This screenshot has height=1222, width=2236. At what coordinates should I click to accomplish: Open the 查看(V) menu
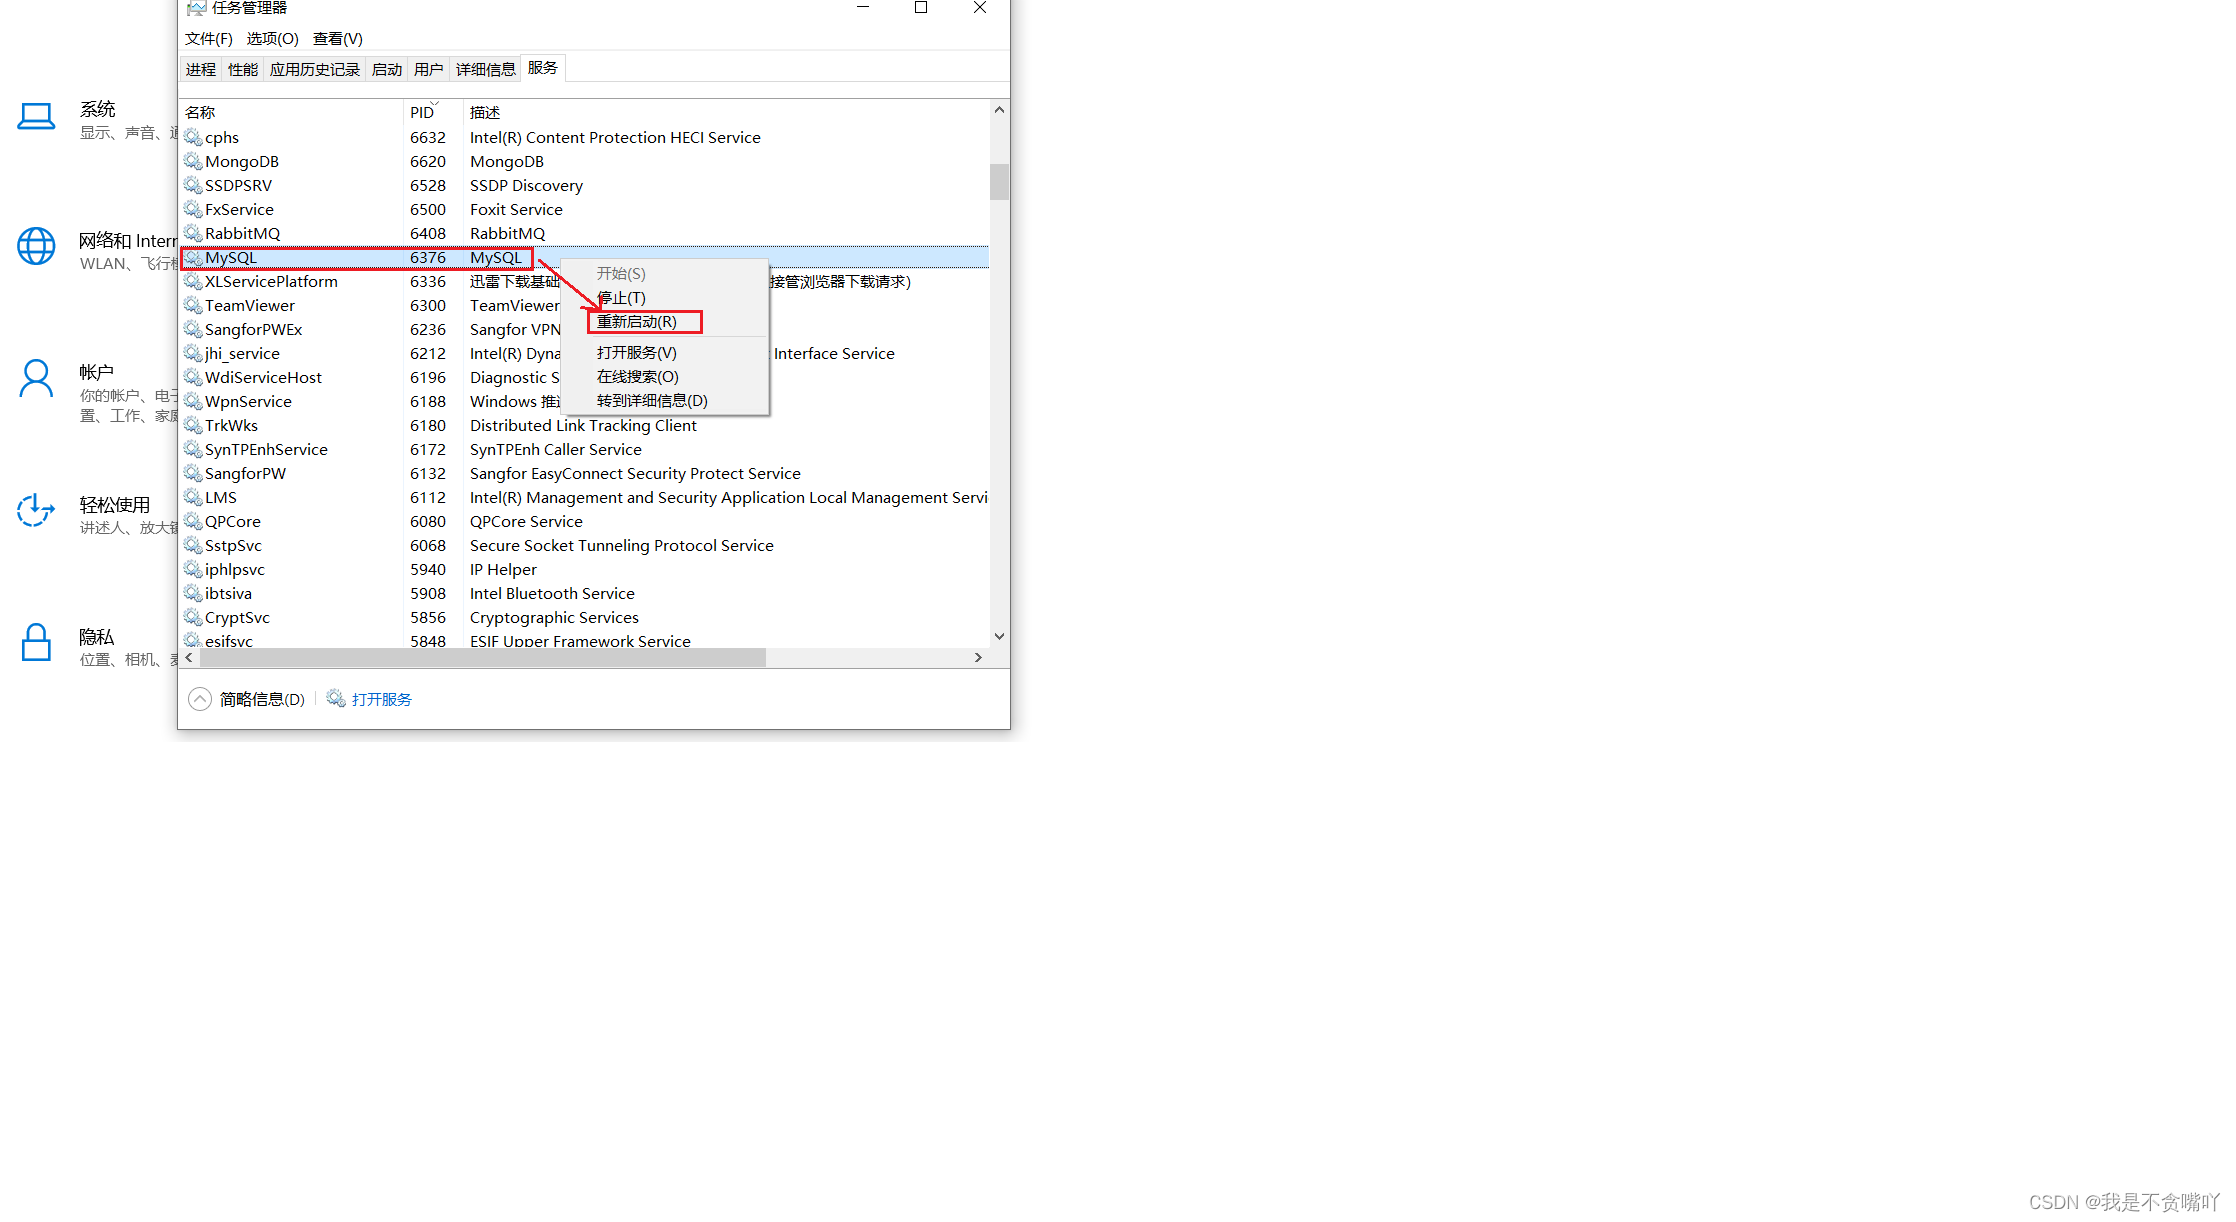337,39
